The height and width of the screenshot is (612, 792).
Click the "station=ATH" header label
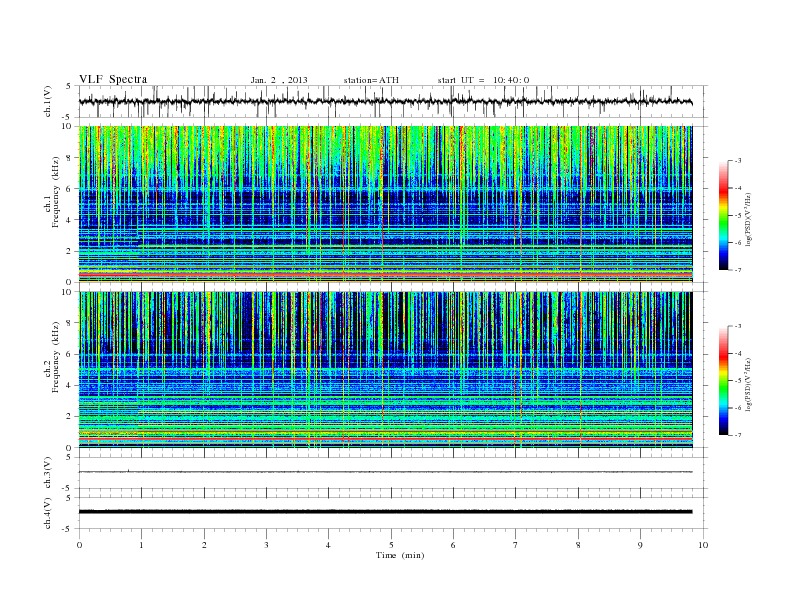[x=371, y=80]
